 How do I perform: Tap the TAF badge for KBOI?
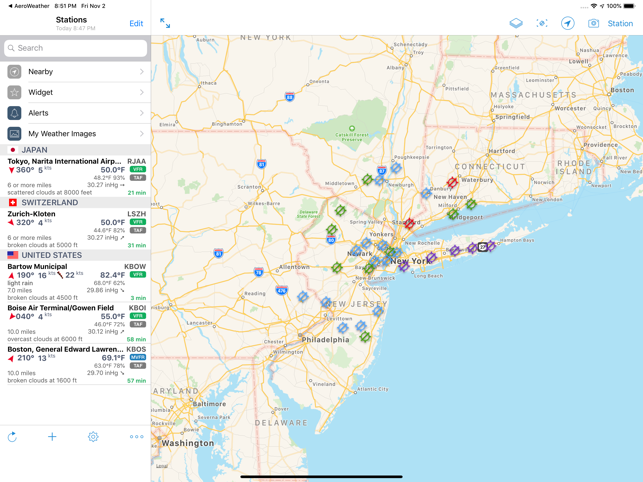click(x=138, y=324)
